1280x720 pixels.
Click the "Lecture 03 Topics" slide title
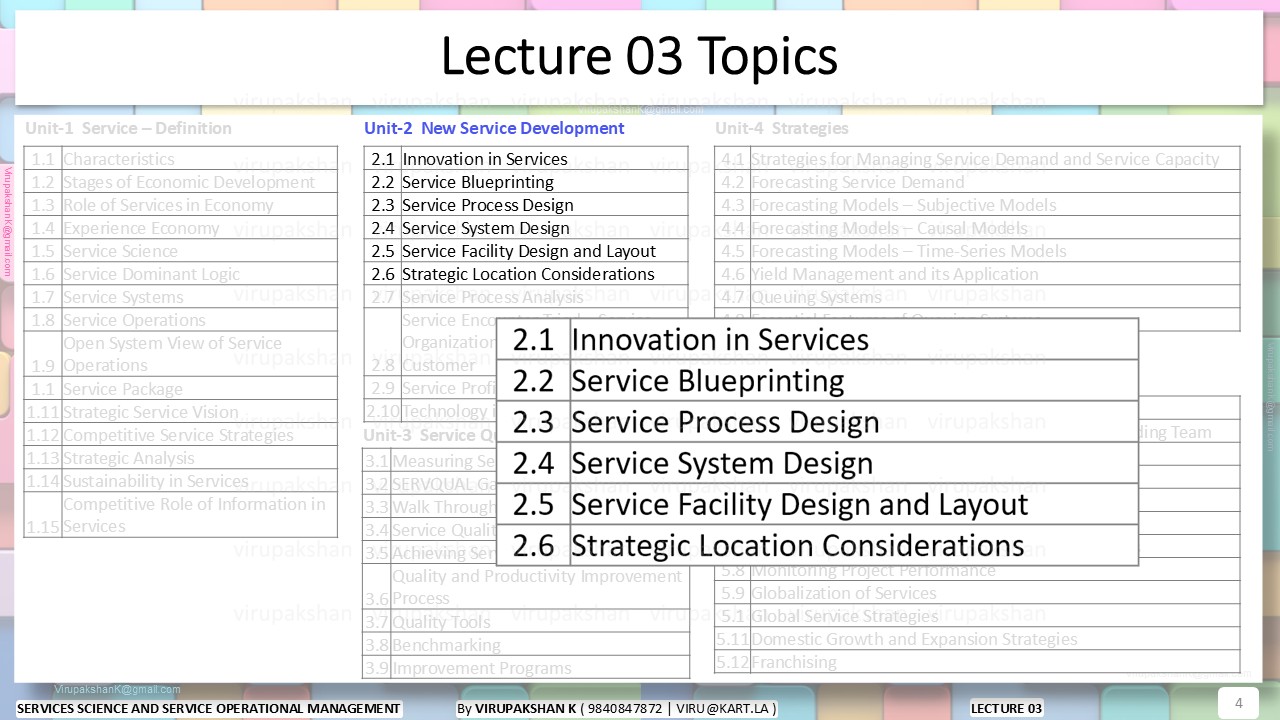pos(639,57)
